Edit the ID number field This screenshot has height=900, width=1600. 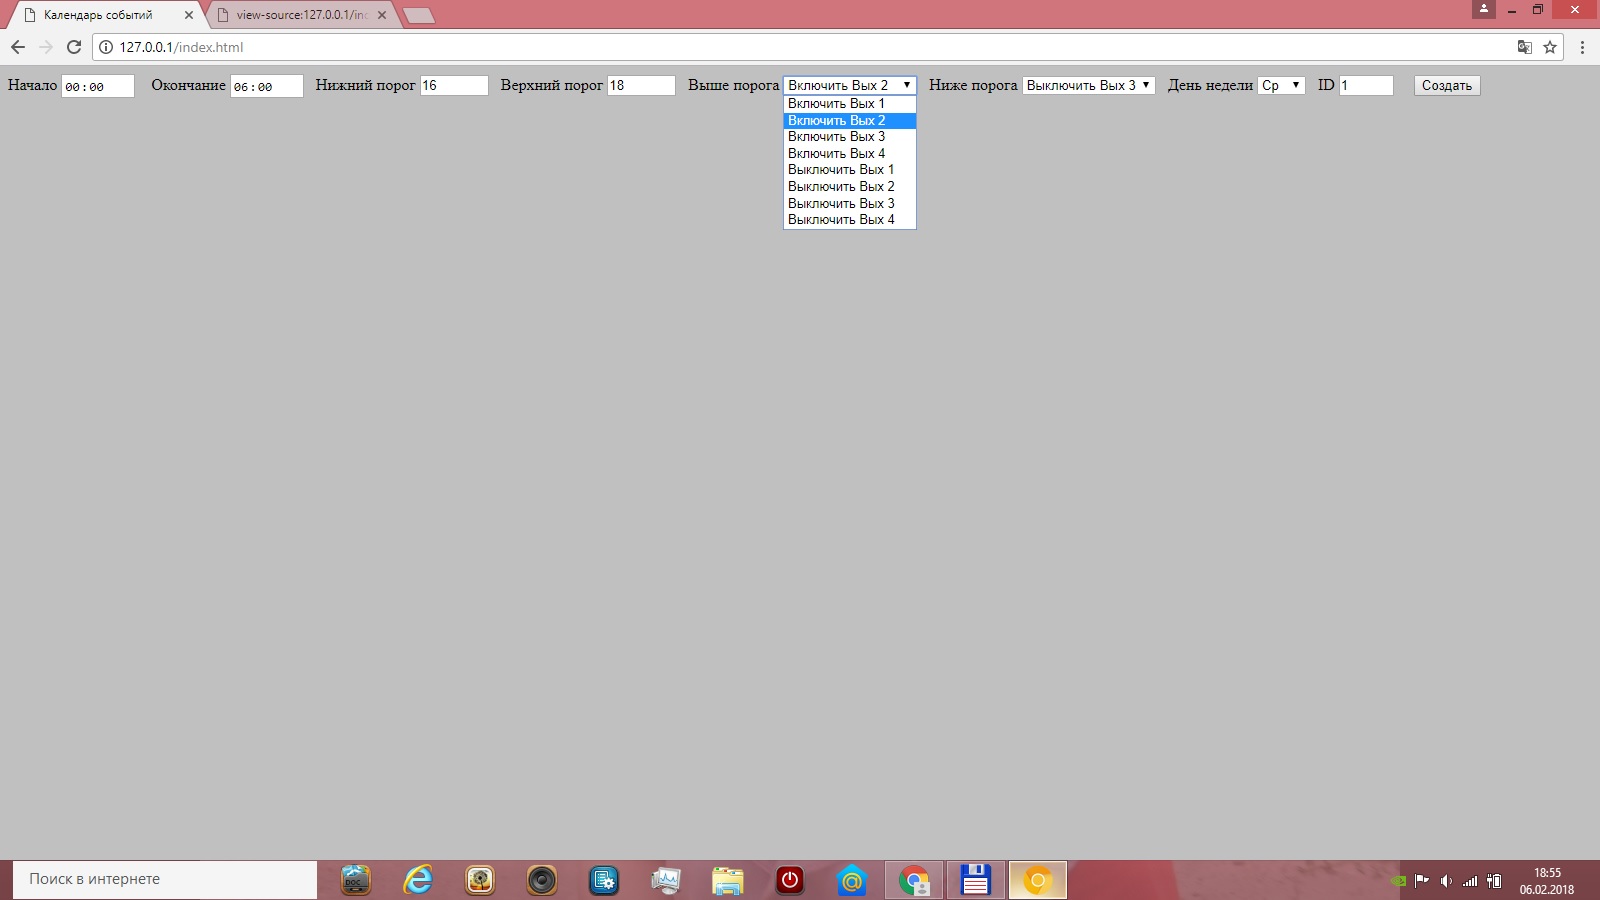(1366, 86)
